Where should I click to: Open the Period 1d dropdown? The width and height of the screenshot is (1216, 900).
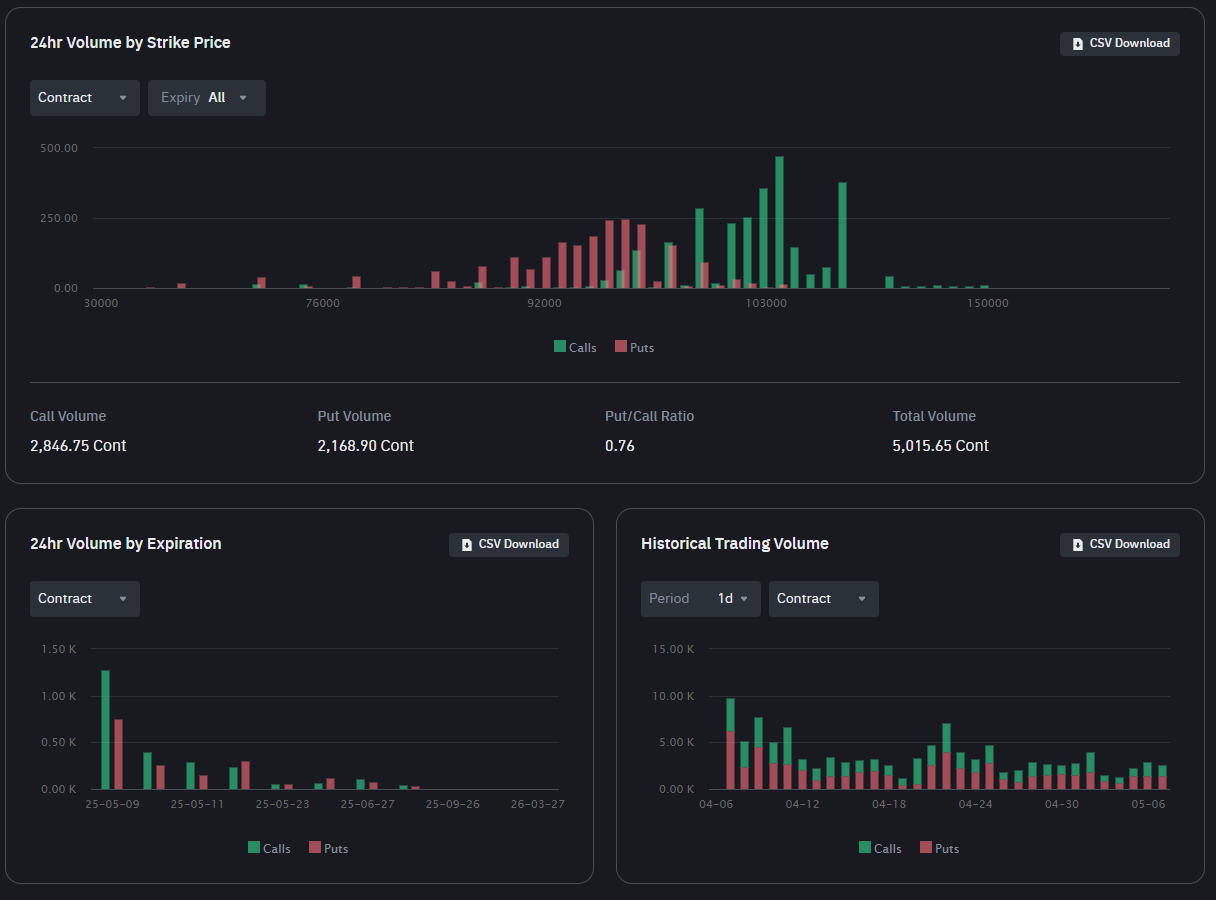[700, 599]
